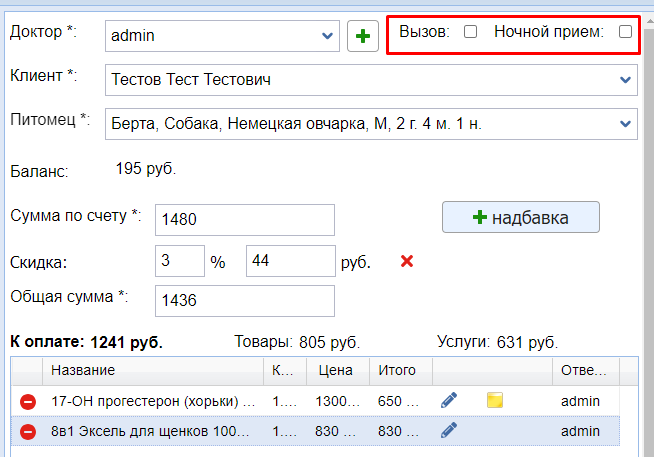This screenshot has height=457, width=654.
Task: Focus the Общая сумма field
Action: tap(245, 300)
